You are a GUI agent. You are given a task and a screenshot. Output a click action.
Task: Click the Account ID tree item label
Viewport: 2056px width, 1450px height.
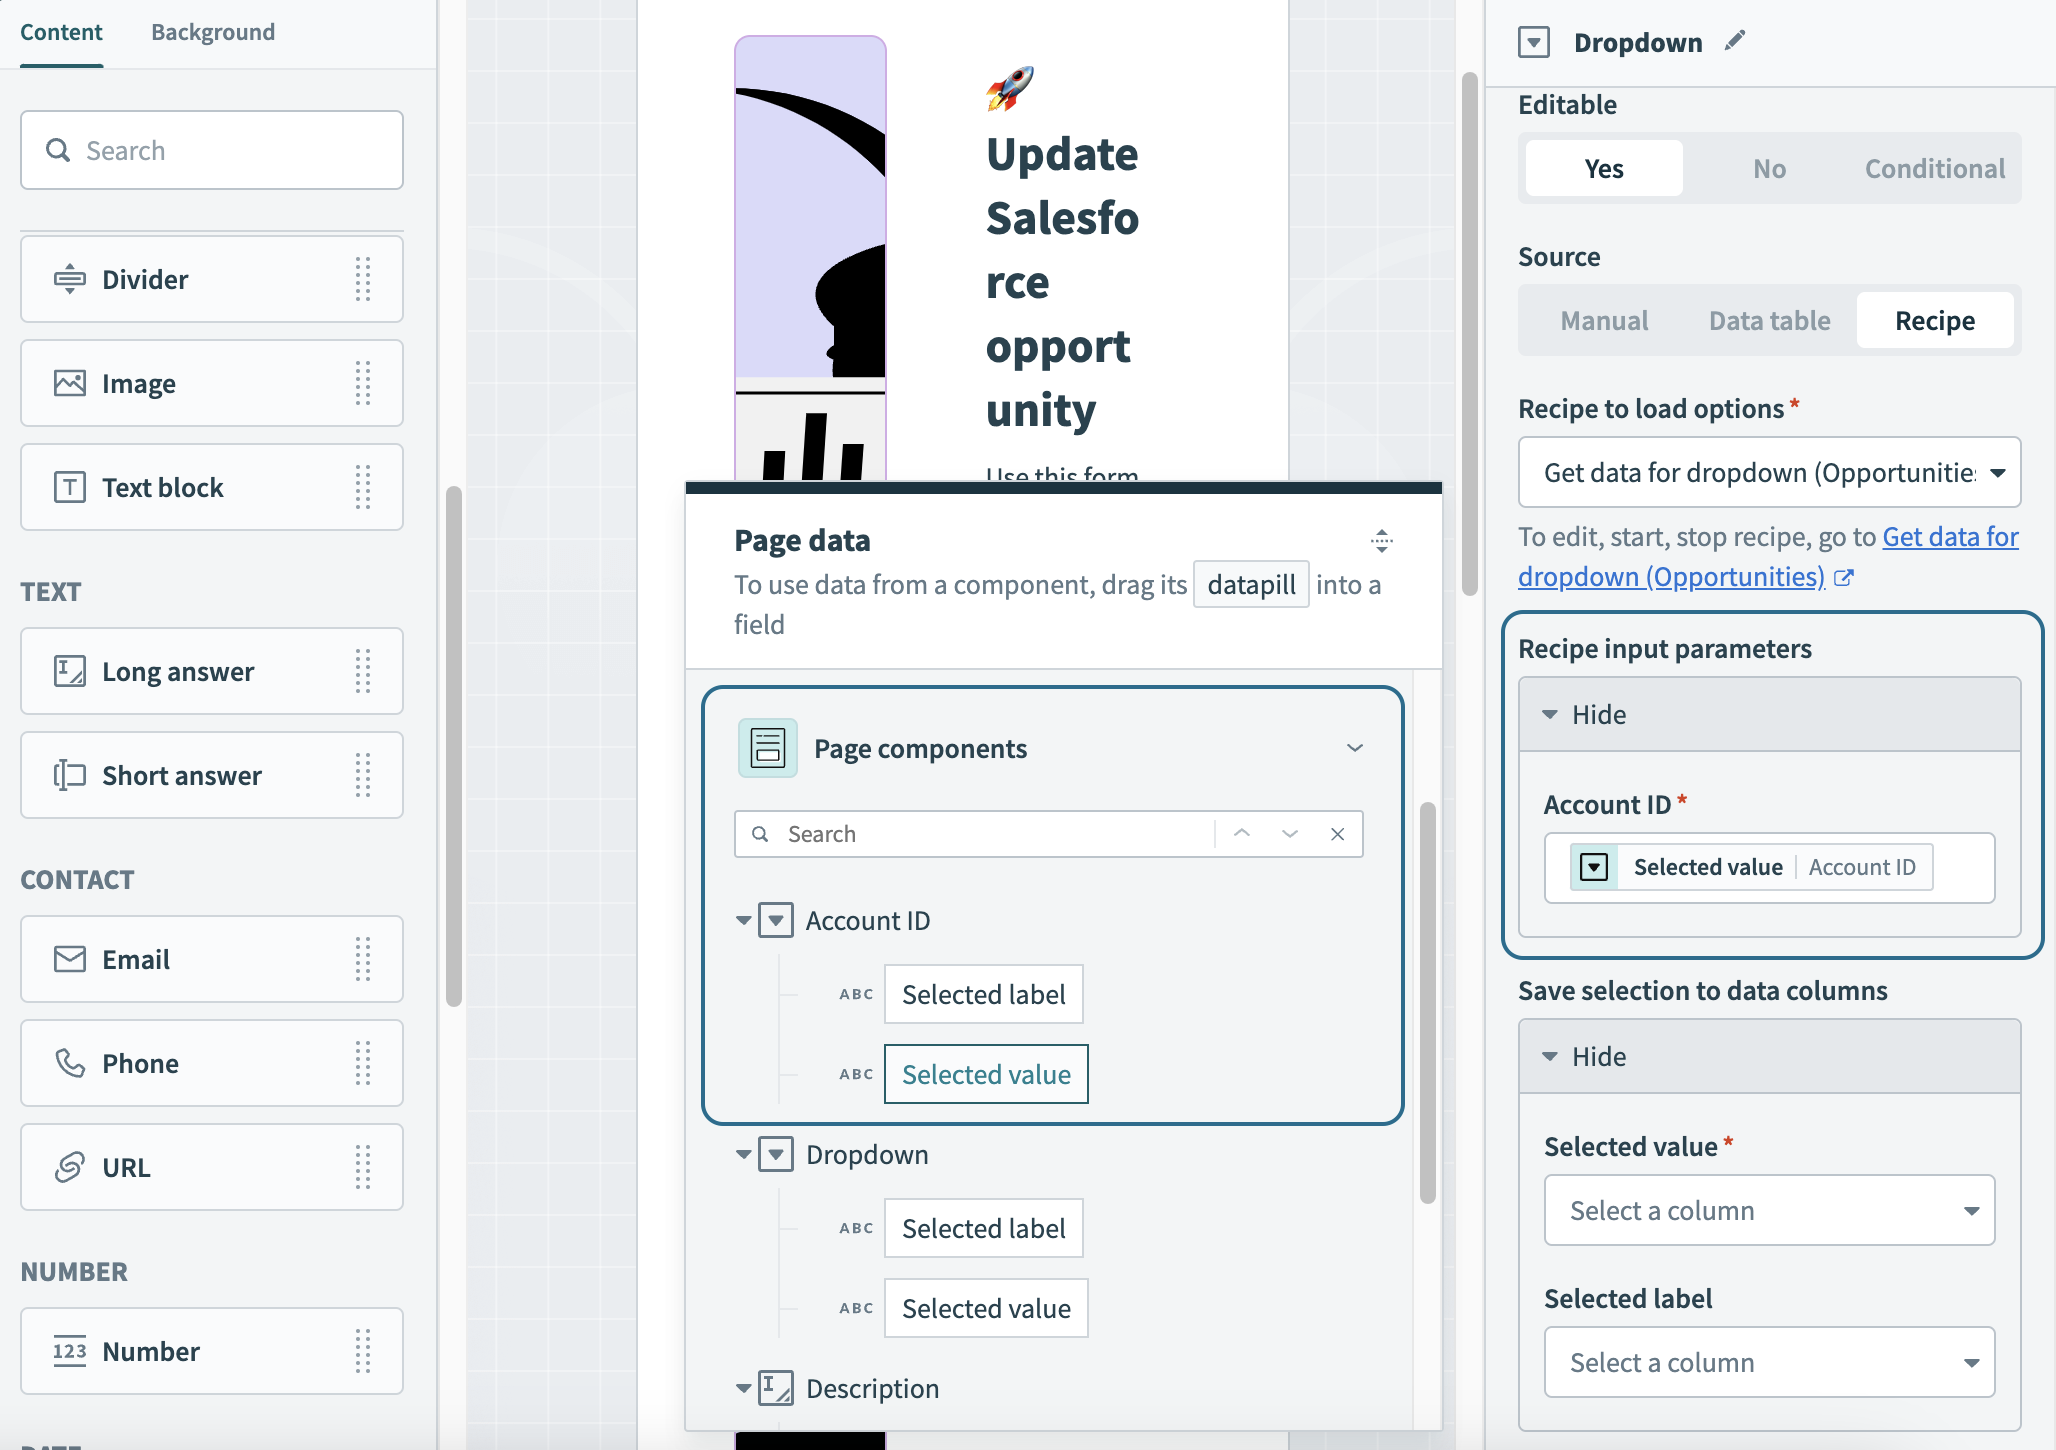[x=868, y=920]
